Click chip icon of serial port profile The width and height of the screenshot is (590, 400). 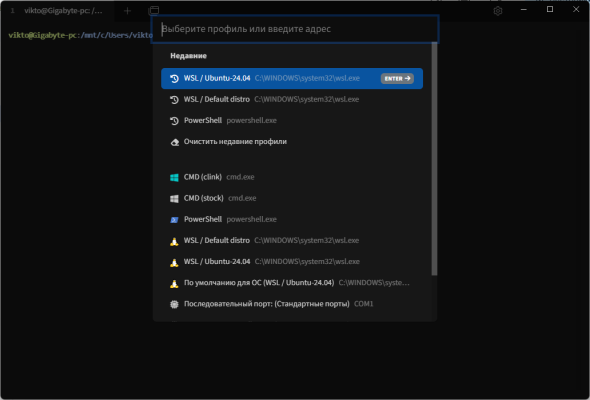pos(174,304)
